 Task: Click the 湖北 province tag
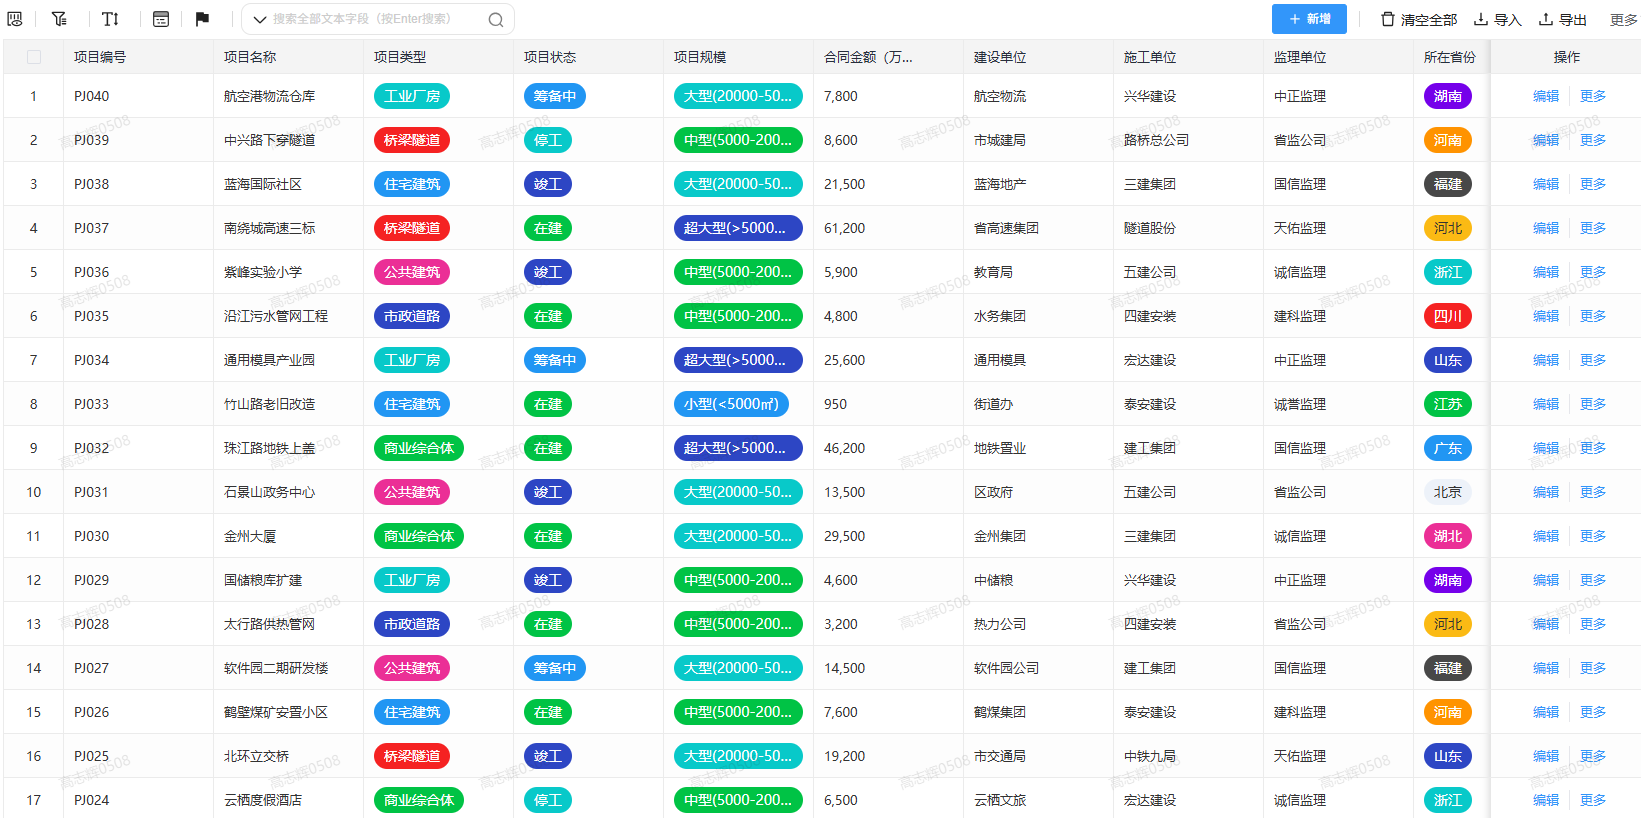tap(1448, 536)
